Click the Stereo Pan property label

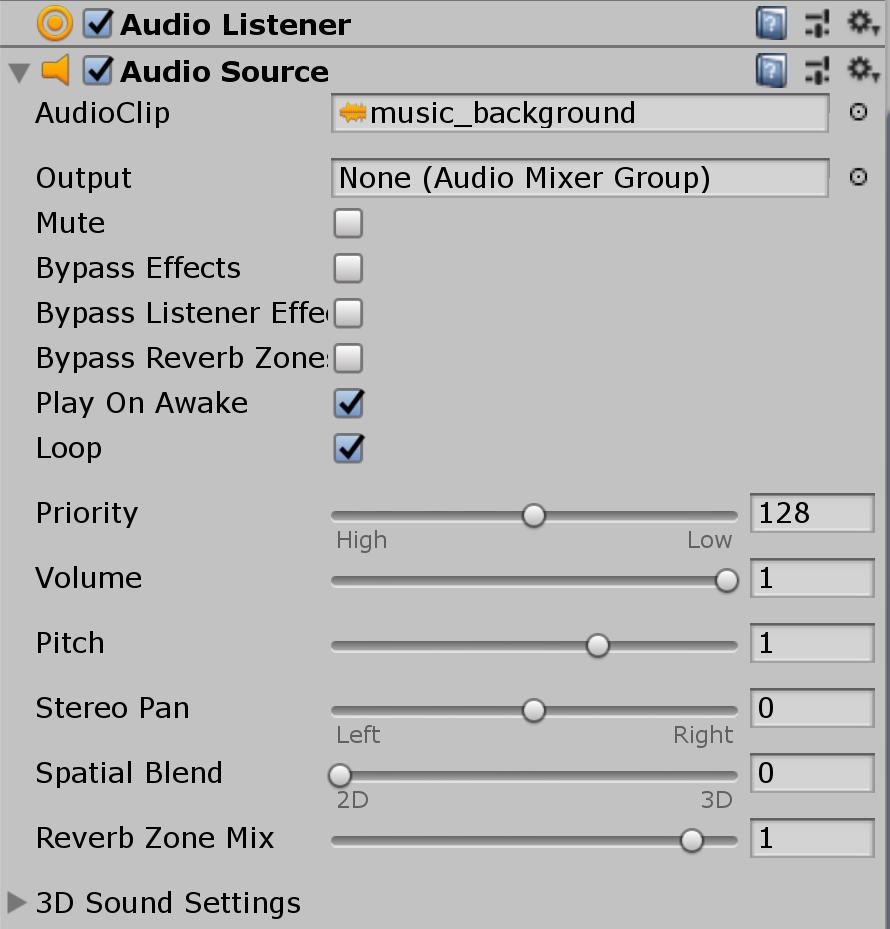[x=113, y=708]
